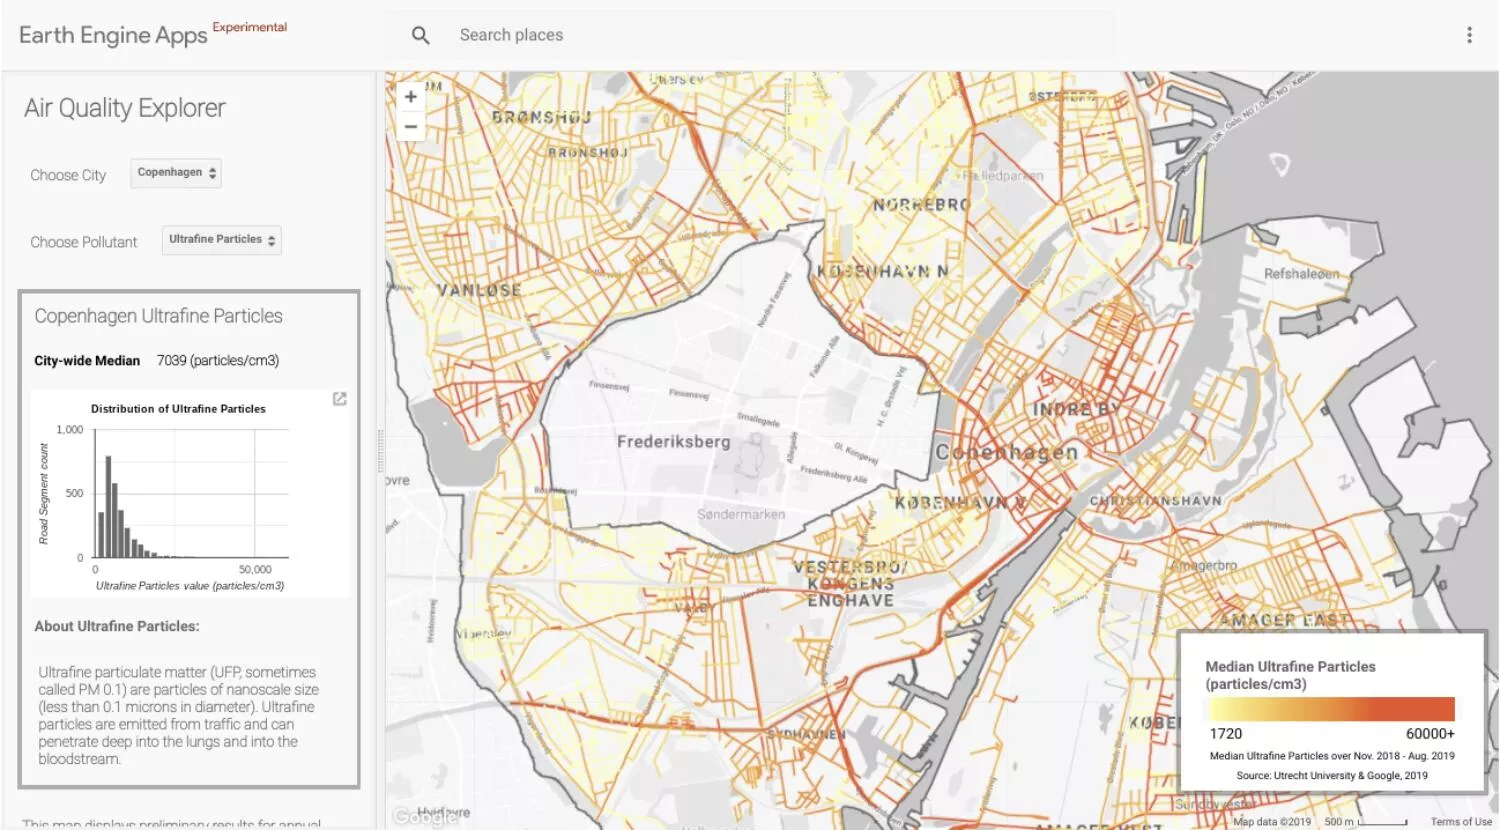The width and height of the screenshot is (1500, 830).
Task: Click the 1720 legend minimum value
Action: point(1226,733)
